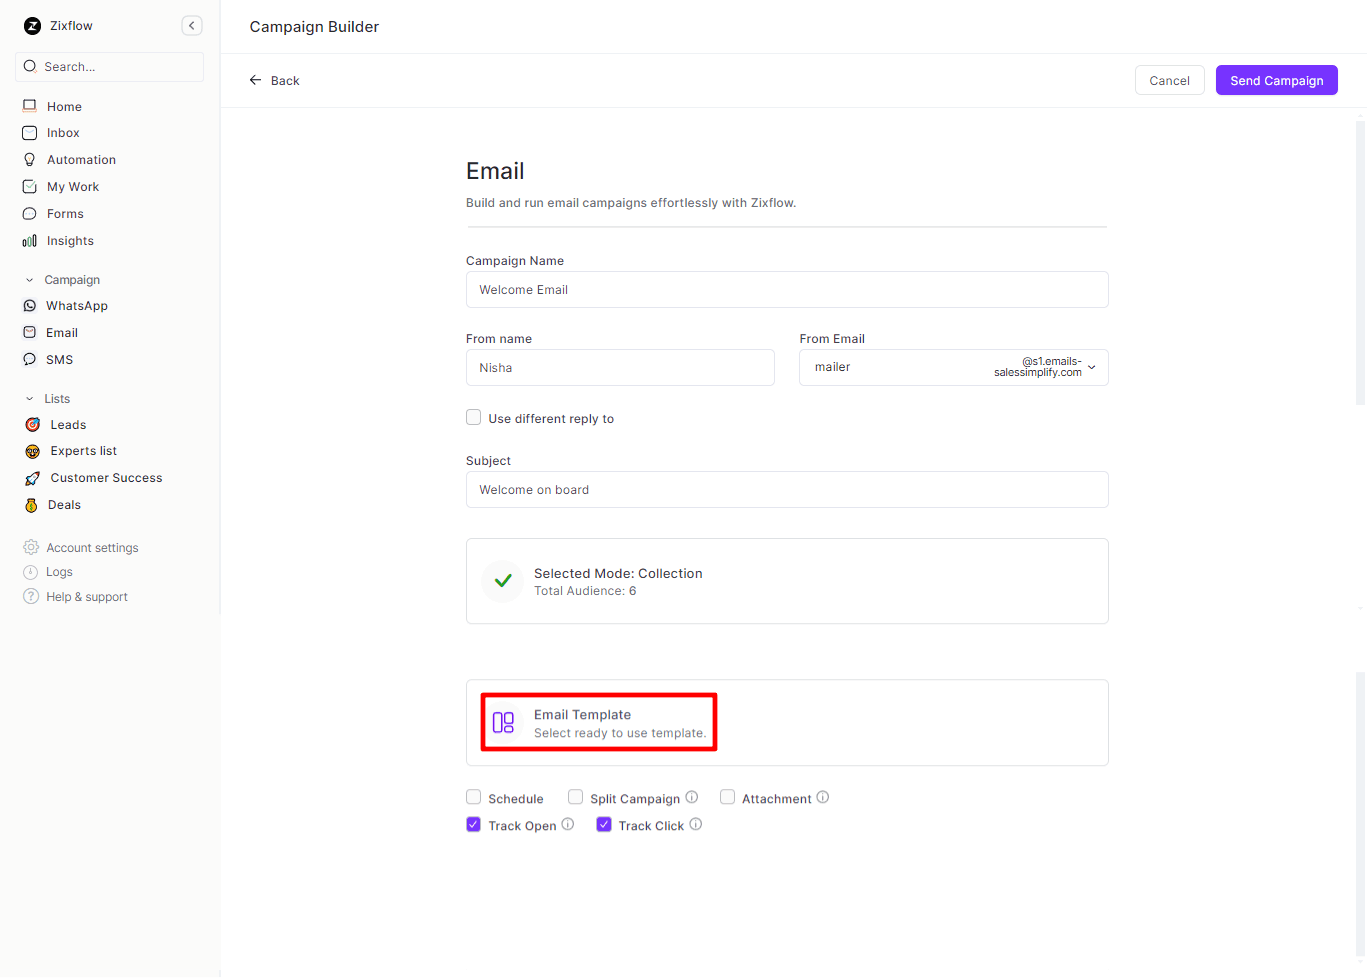The image size is (1367, 978).
Task: Collapse the Campaign section in the sidebar
Action: 30,280
